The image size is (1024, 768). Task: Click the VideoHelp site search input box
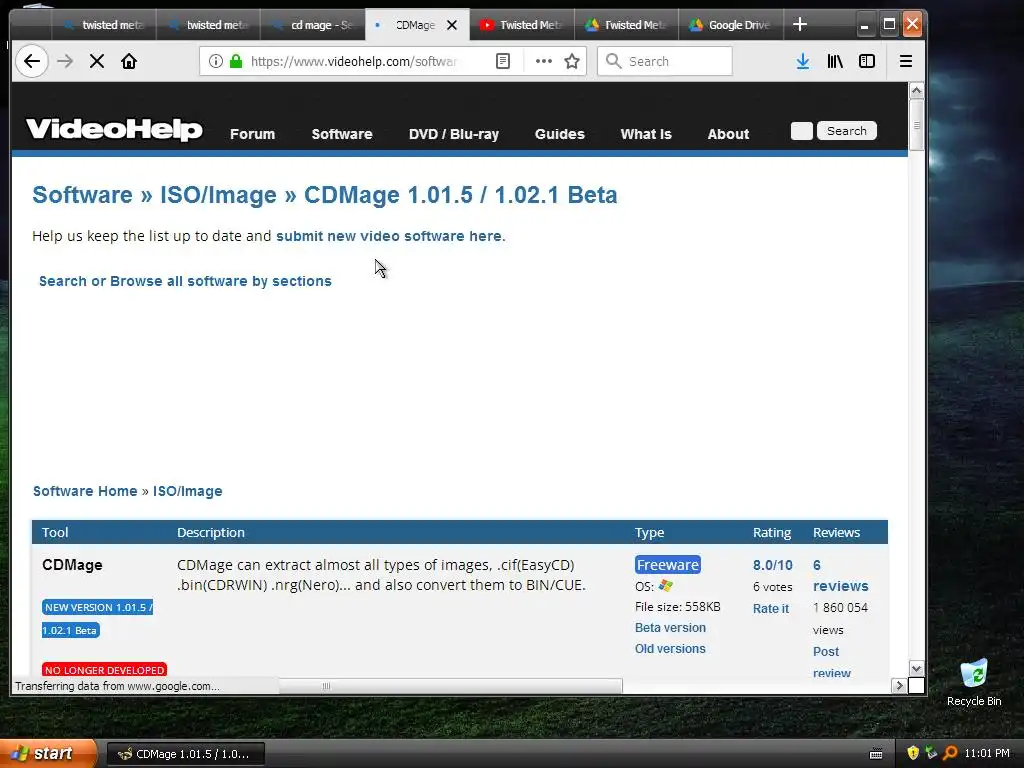[801, 131]
